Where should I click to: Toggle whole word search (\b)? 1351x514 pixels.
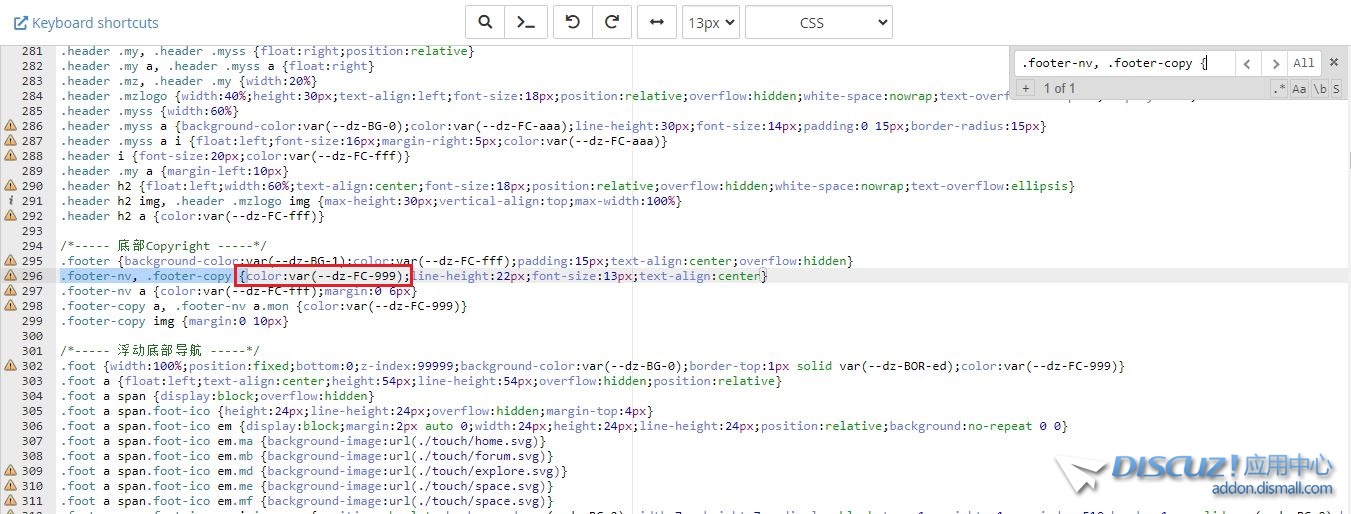(1319, 89)
